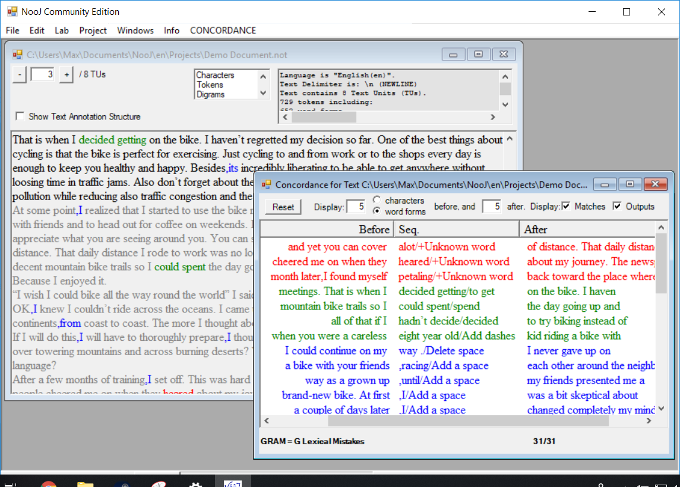Open the Project menu
680x487 pixels.
(93, 31)
